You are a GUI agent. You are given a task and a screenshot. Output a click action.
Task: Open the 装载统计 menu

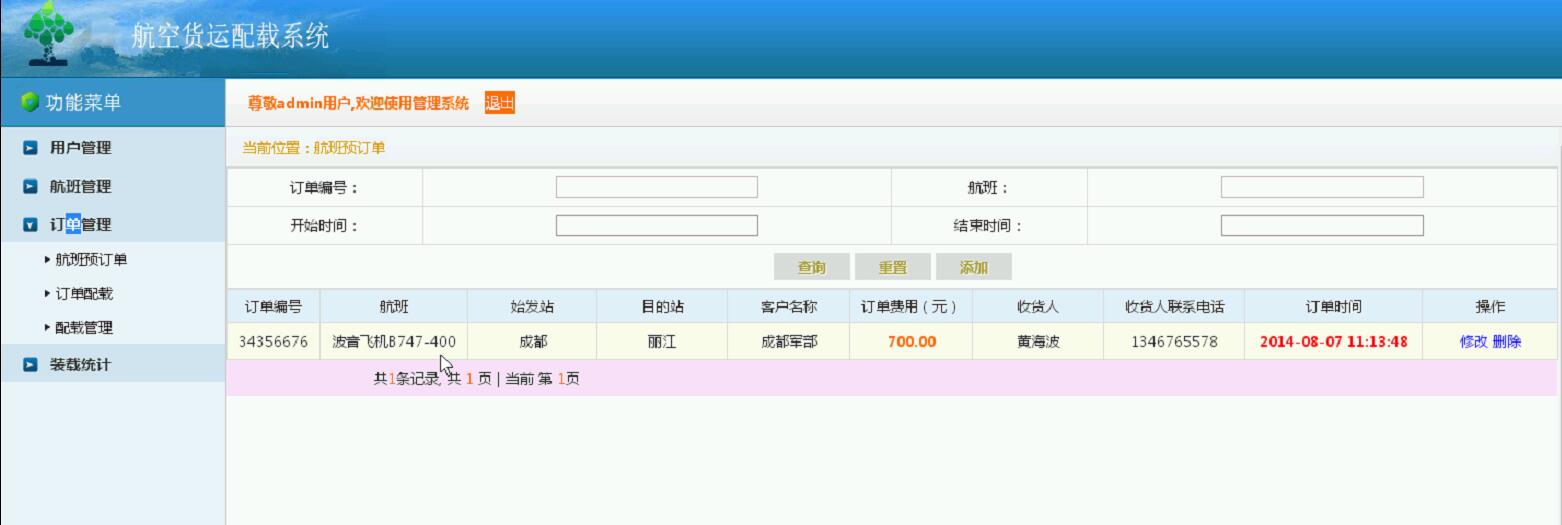(x=81, y=365)
